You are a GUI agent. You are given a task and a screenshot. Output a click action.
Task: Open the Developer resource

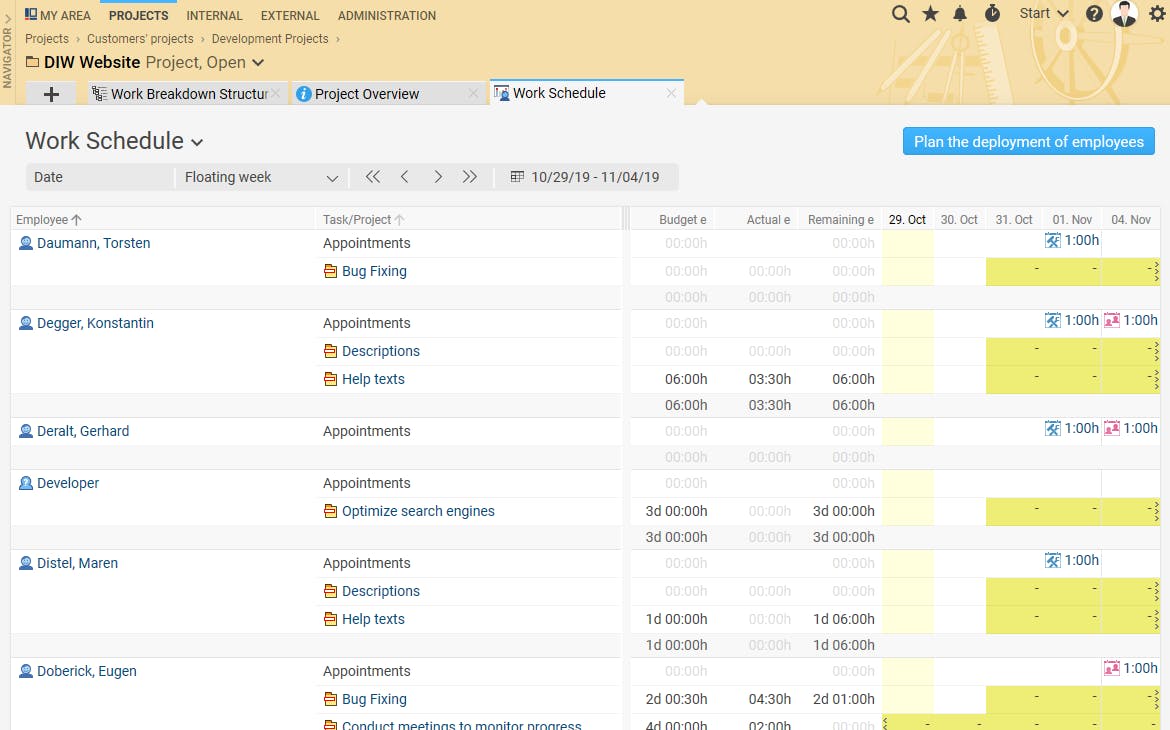(68, 484)
